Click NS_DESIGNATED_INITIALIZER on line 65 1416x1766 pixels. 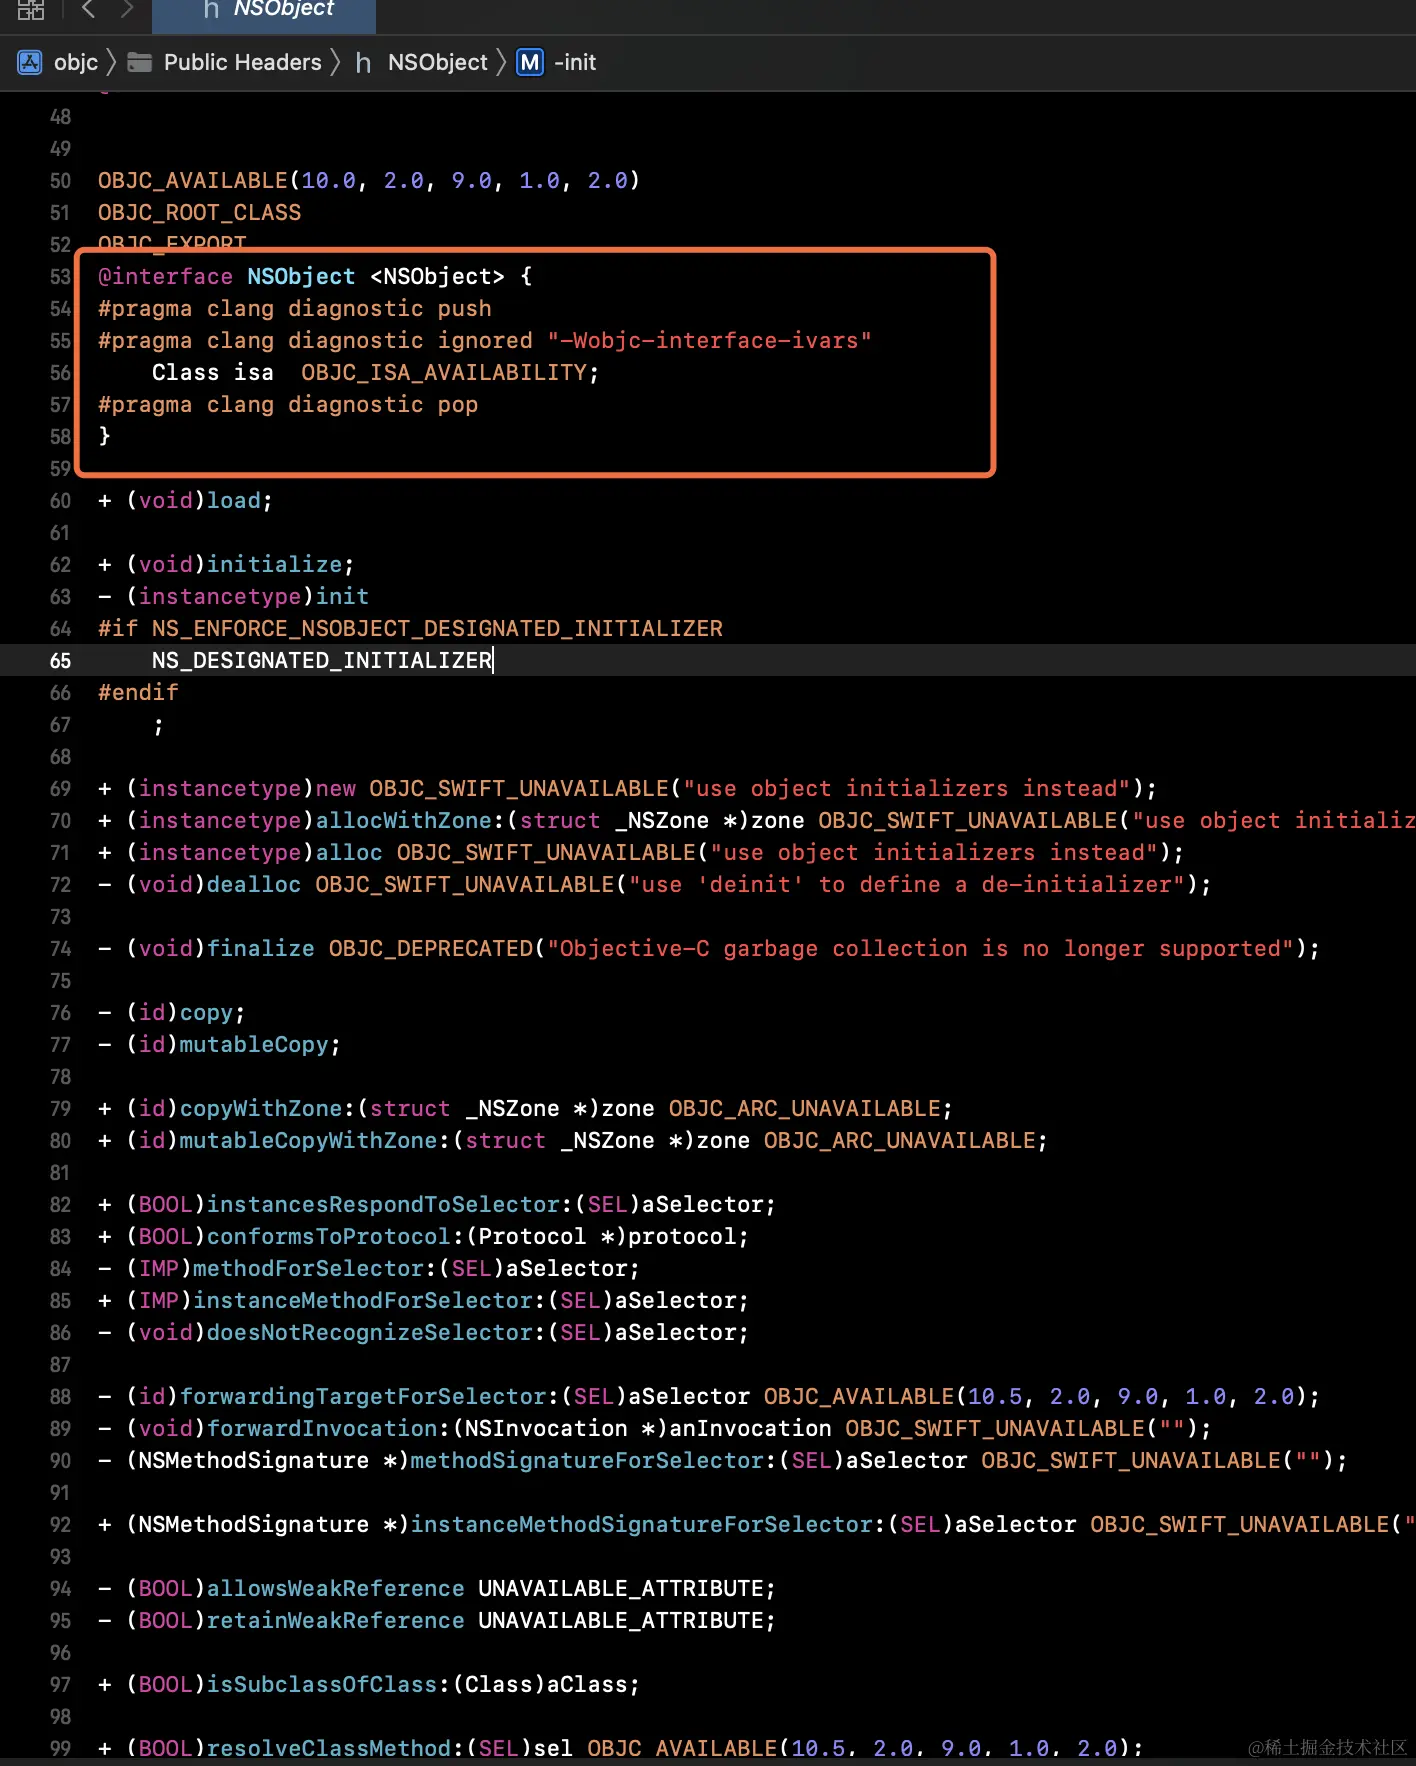(322, 661)
